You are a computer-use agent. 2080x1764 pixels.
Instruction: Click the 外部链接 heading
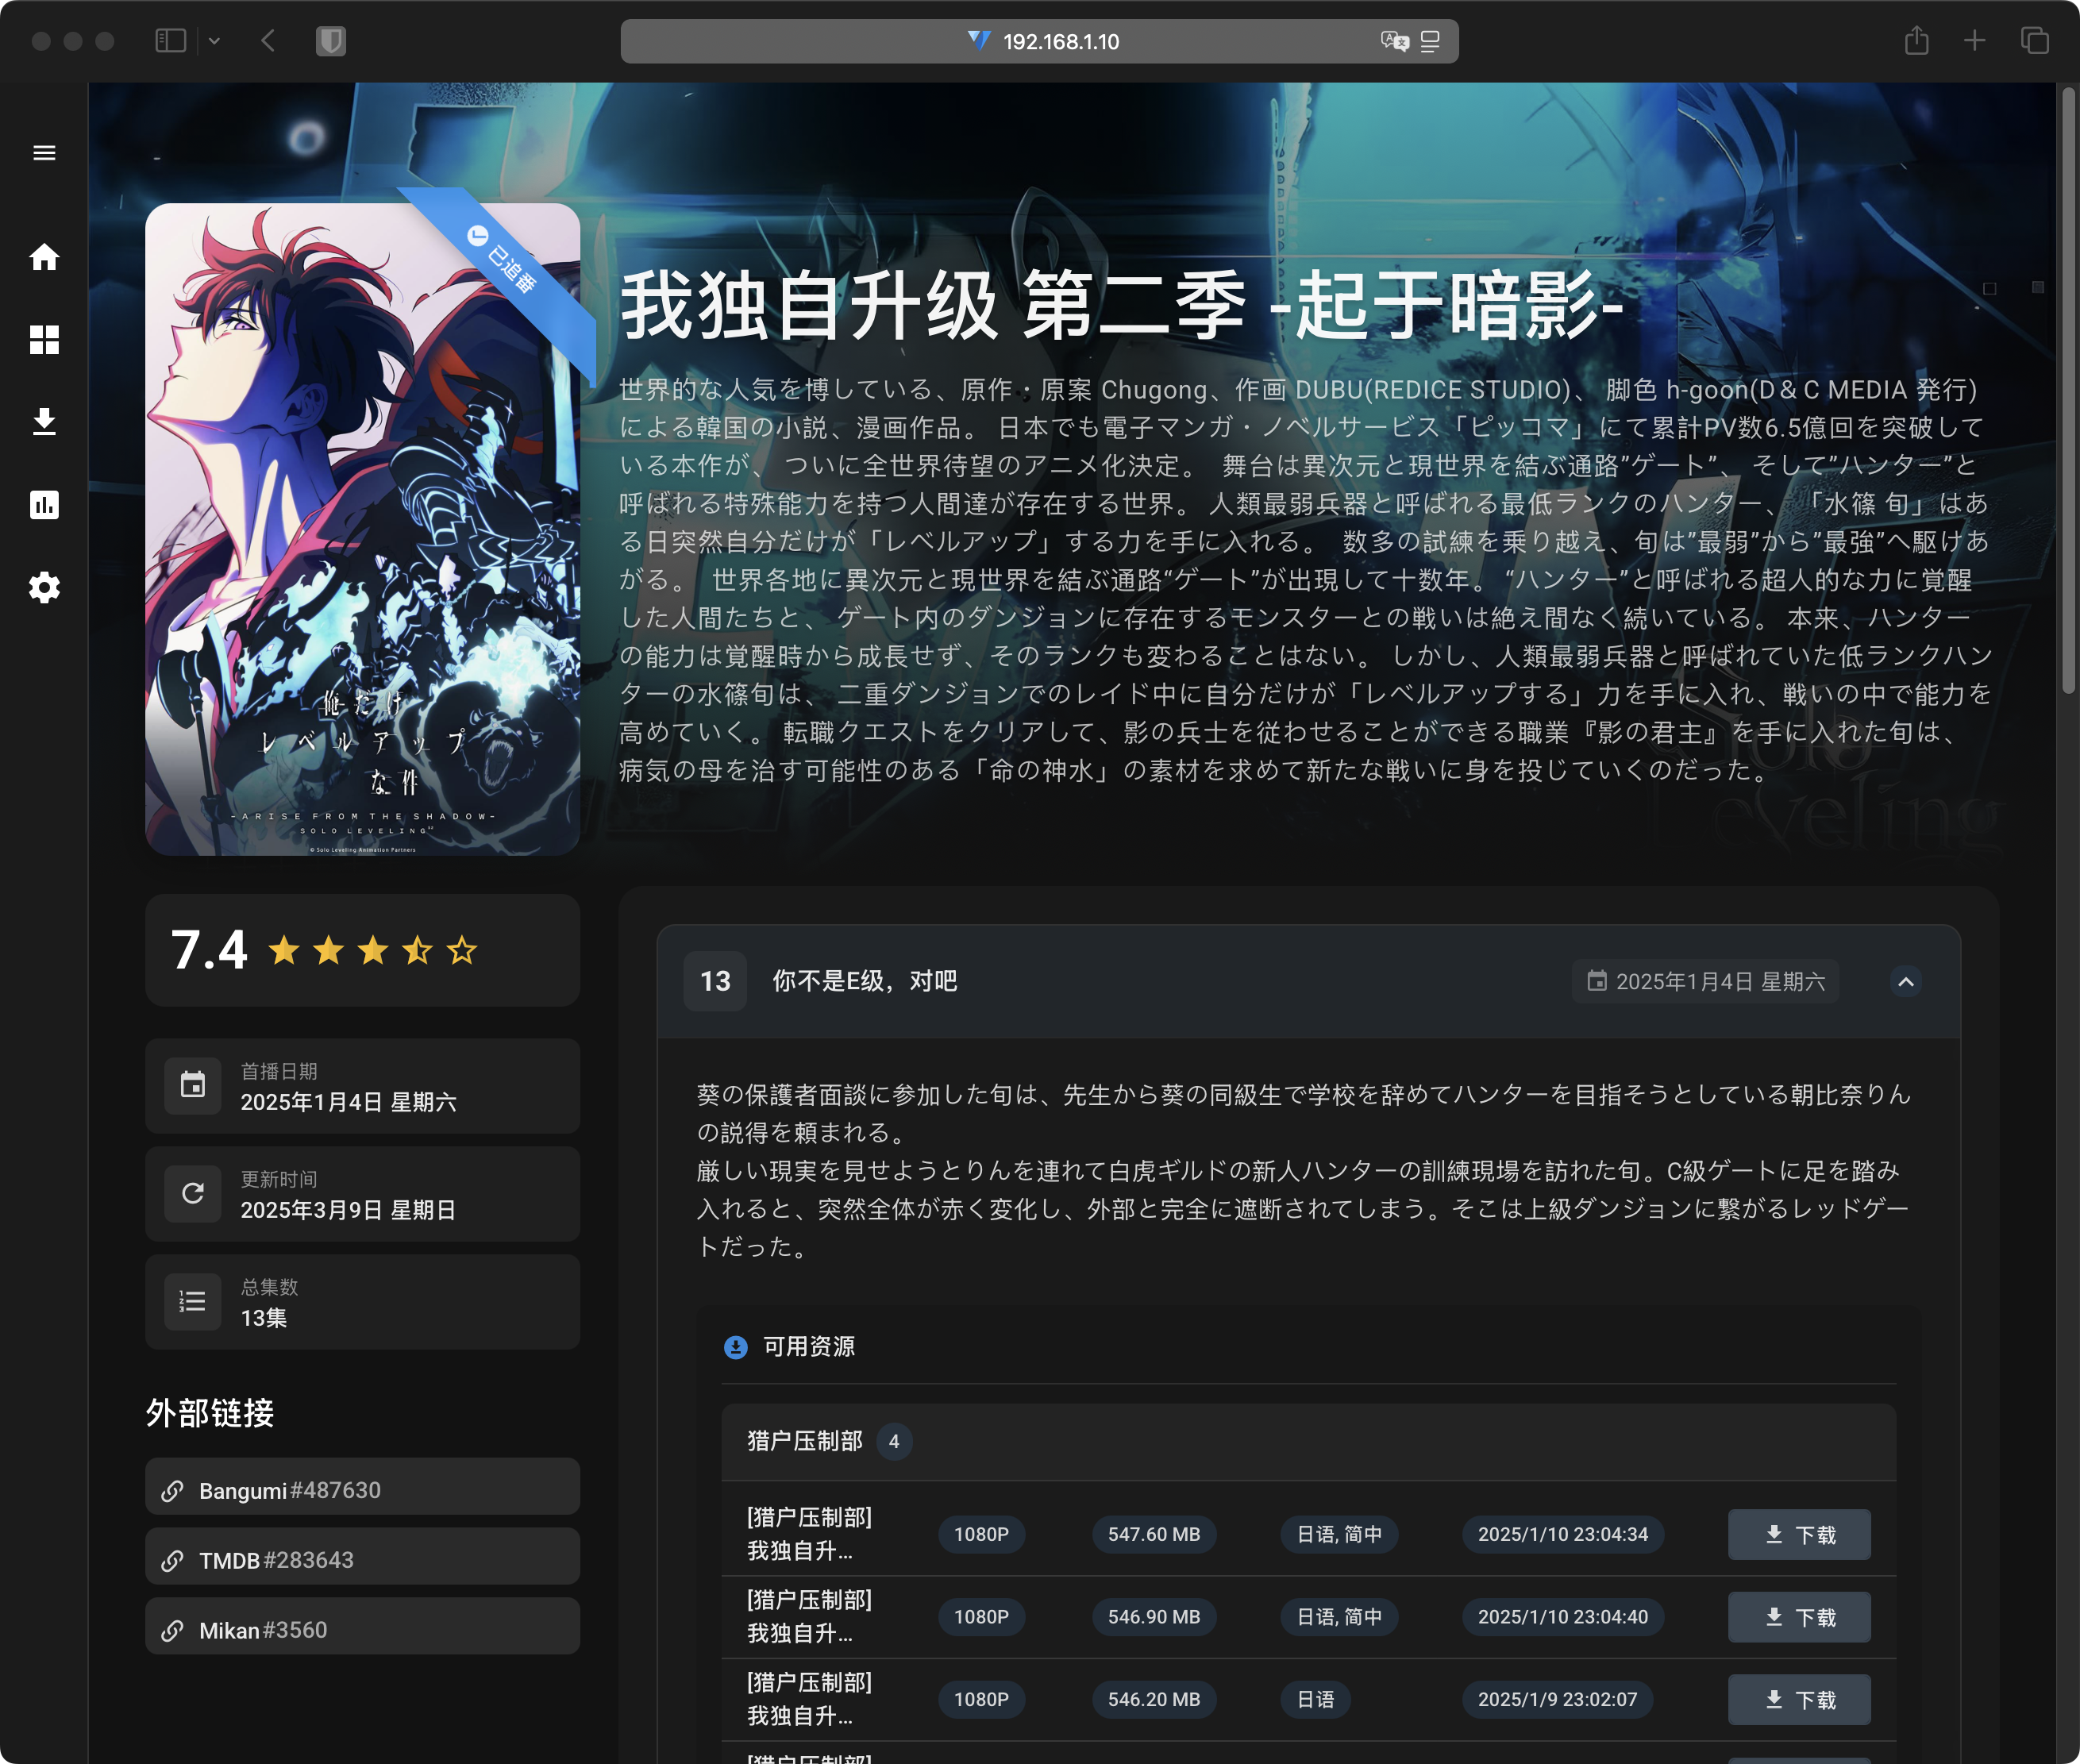click(210, 1413)
